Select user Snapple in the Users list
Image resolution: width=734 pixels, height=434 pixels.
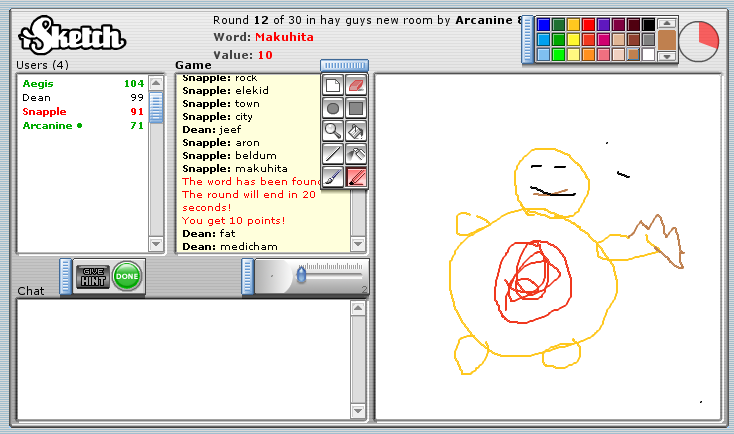click(x=83, y=112)
